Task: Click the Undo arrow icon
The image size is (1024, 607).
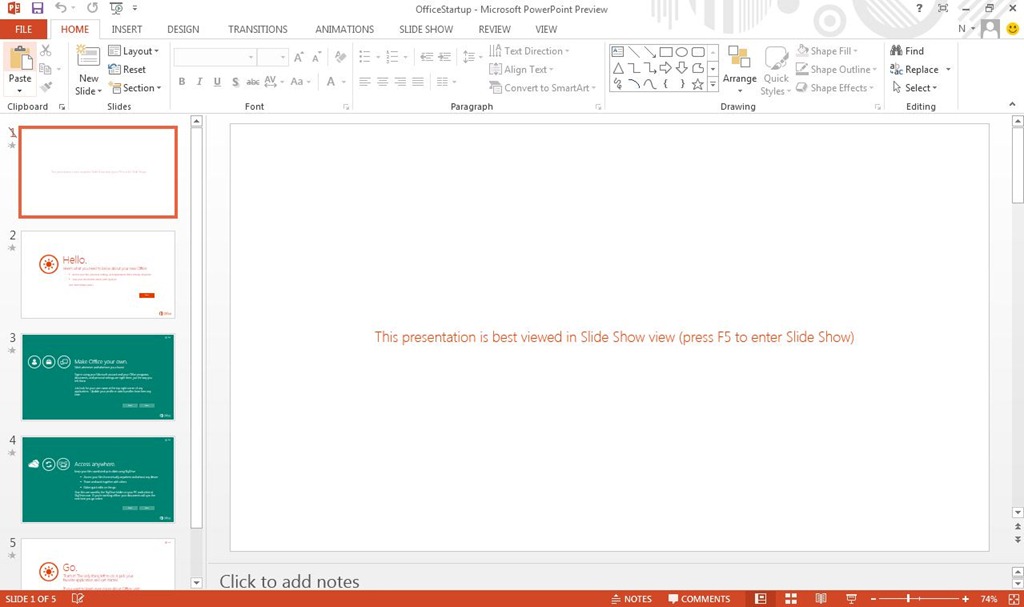Action: click(61, 8)
